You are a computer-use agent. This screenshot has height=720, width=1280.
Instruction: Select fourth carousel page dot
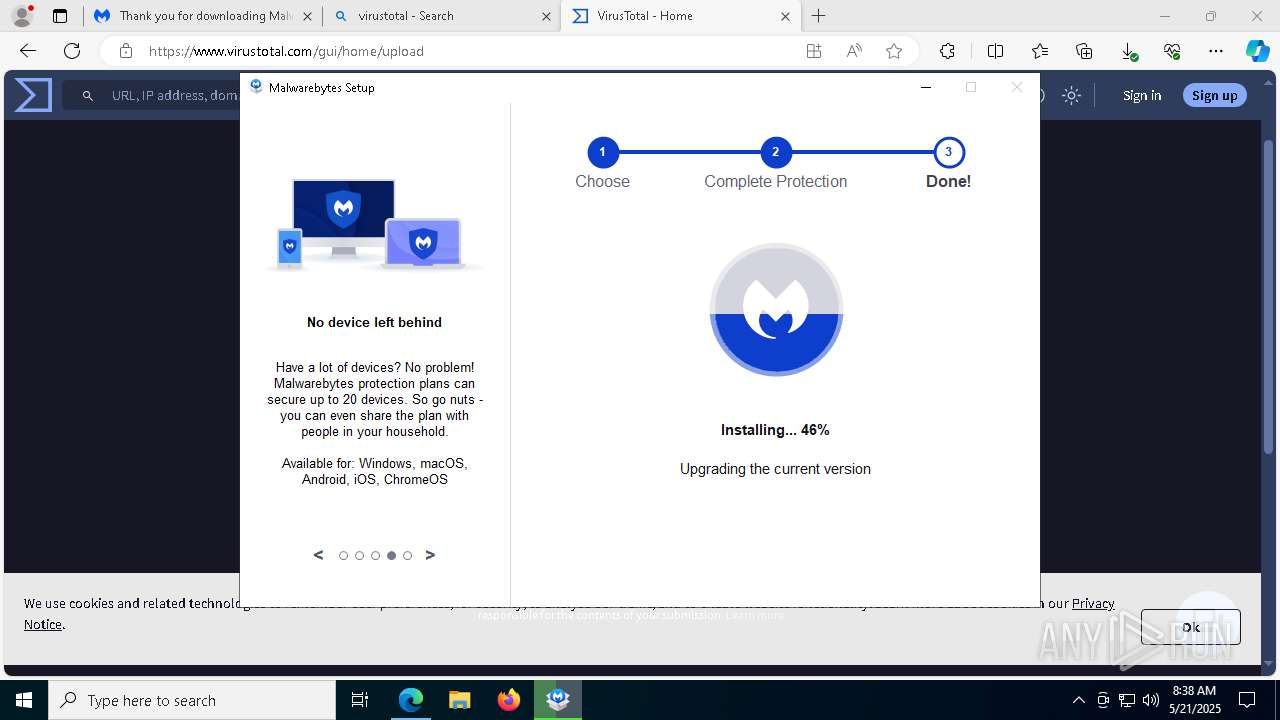(x=391, y=555)
